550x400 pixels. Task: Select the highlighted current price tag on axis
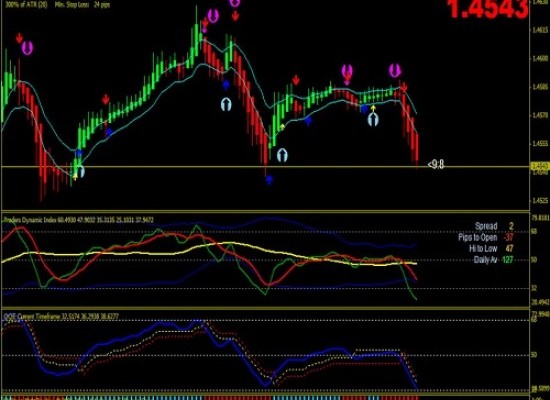click(539, 166)
